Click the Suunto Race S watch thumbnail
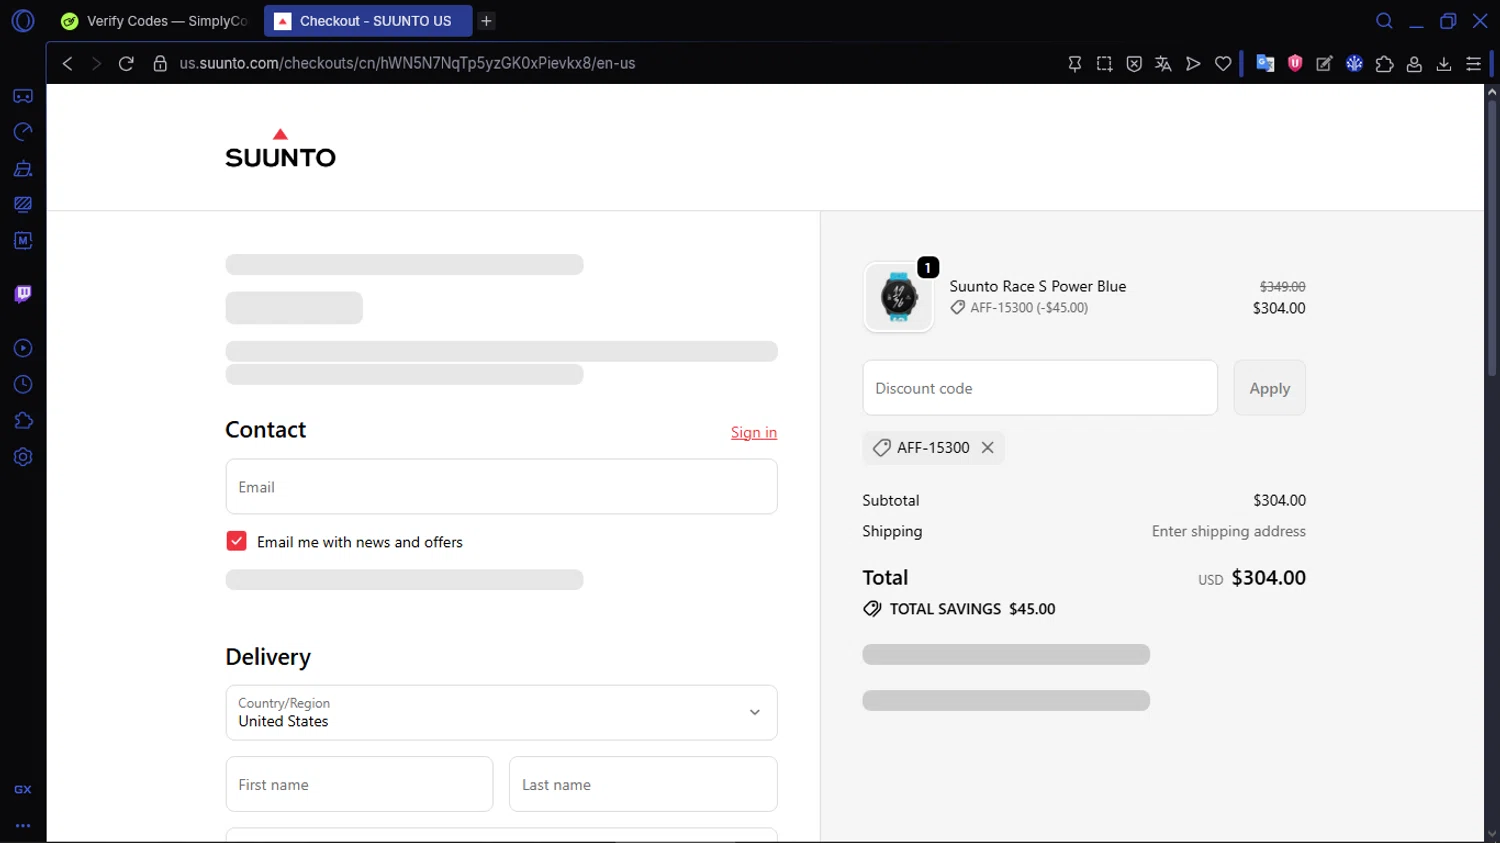1500x843 pixels. click(x=898, y=297)
